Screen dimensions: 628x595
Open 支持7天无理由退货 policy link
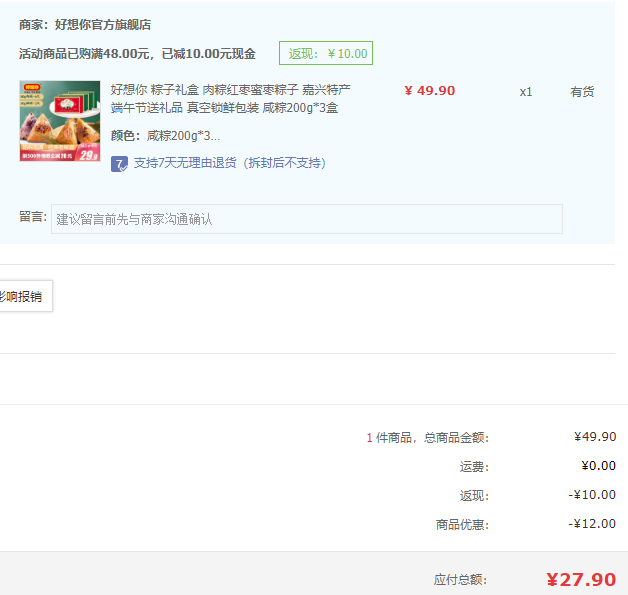[229, 163]
